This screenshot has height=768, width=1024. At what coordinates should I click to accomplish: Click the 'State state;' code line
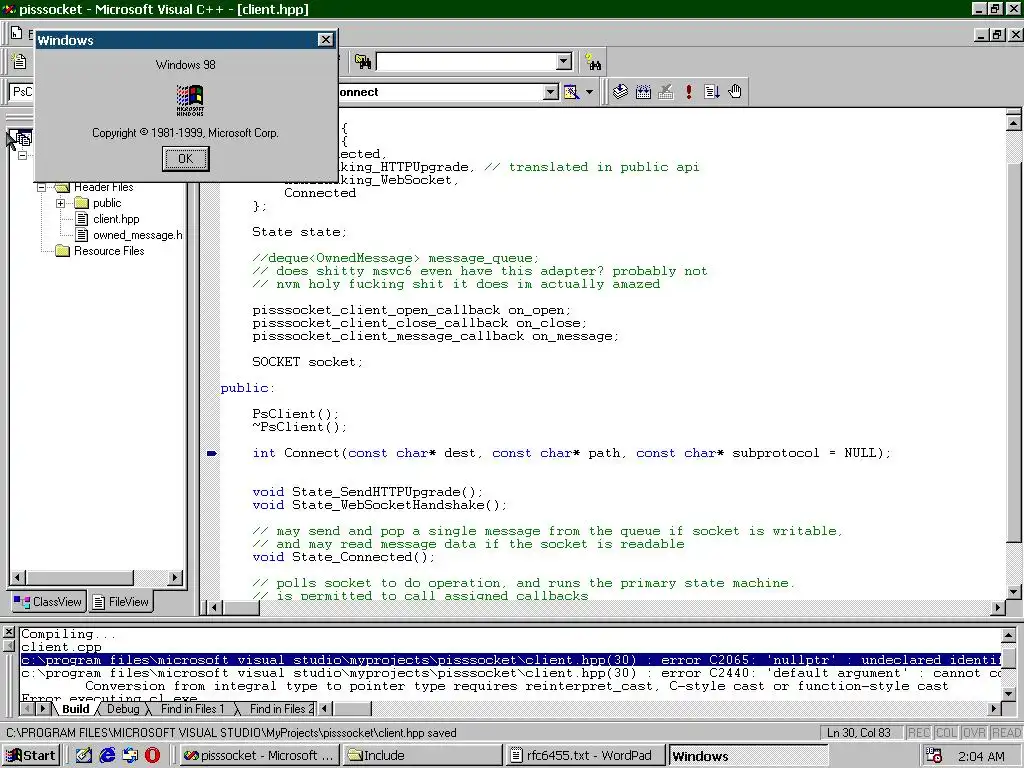(x=299, y=232)
